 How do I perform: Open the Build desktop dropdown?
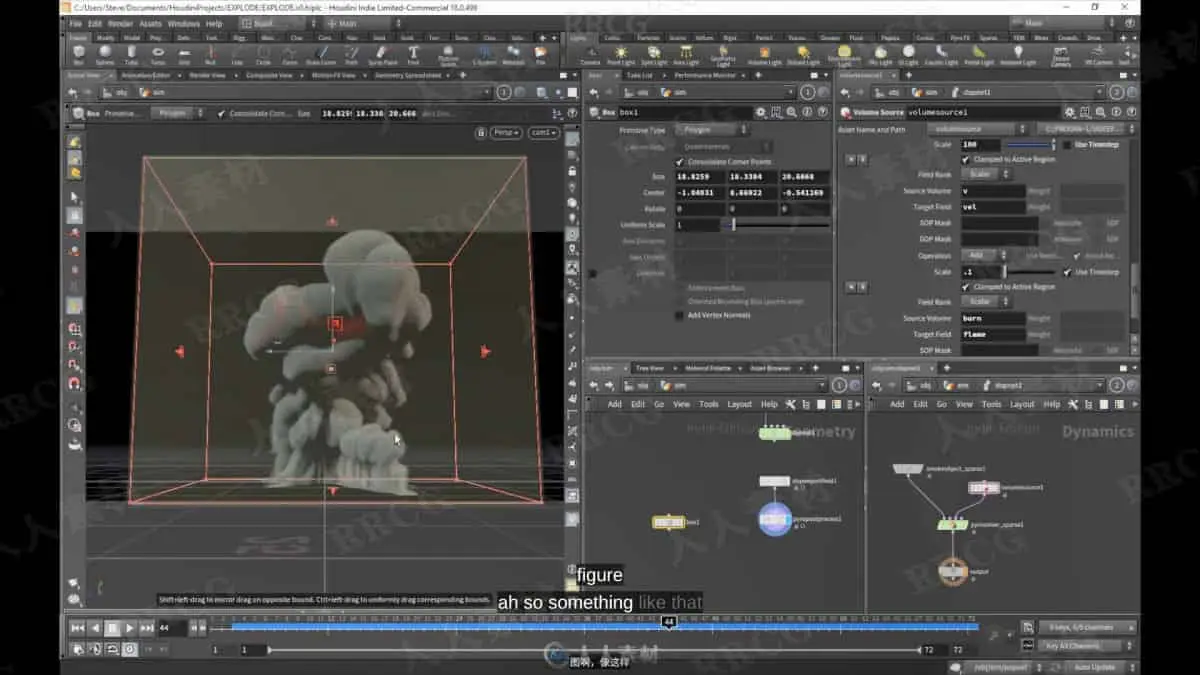pyautogui.click(x=278, y=23)
